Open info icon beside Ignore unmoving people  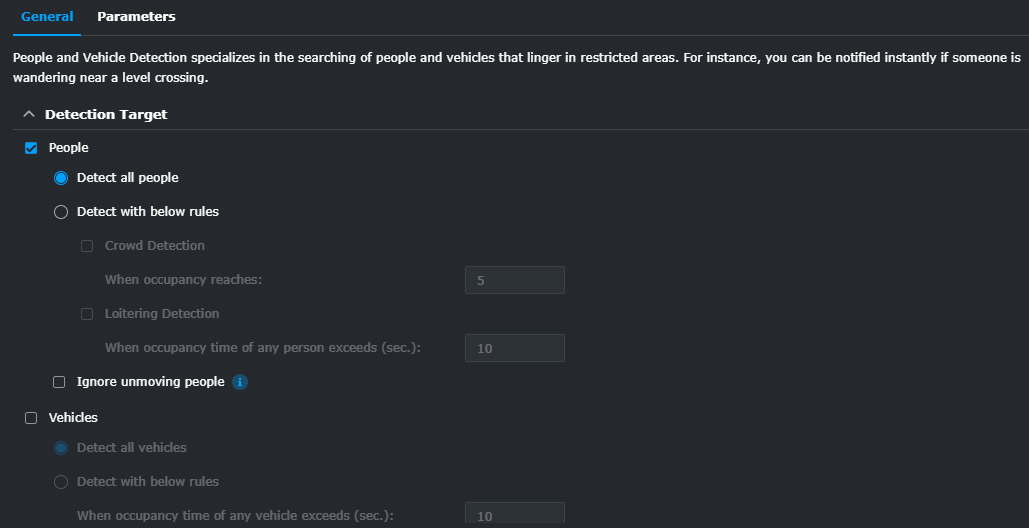240,382
